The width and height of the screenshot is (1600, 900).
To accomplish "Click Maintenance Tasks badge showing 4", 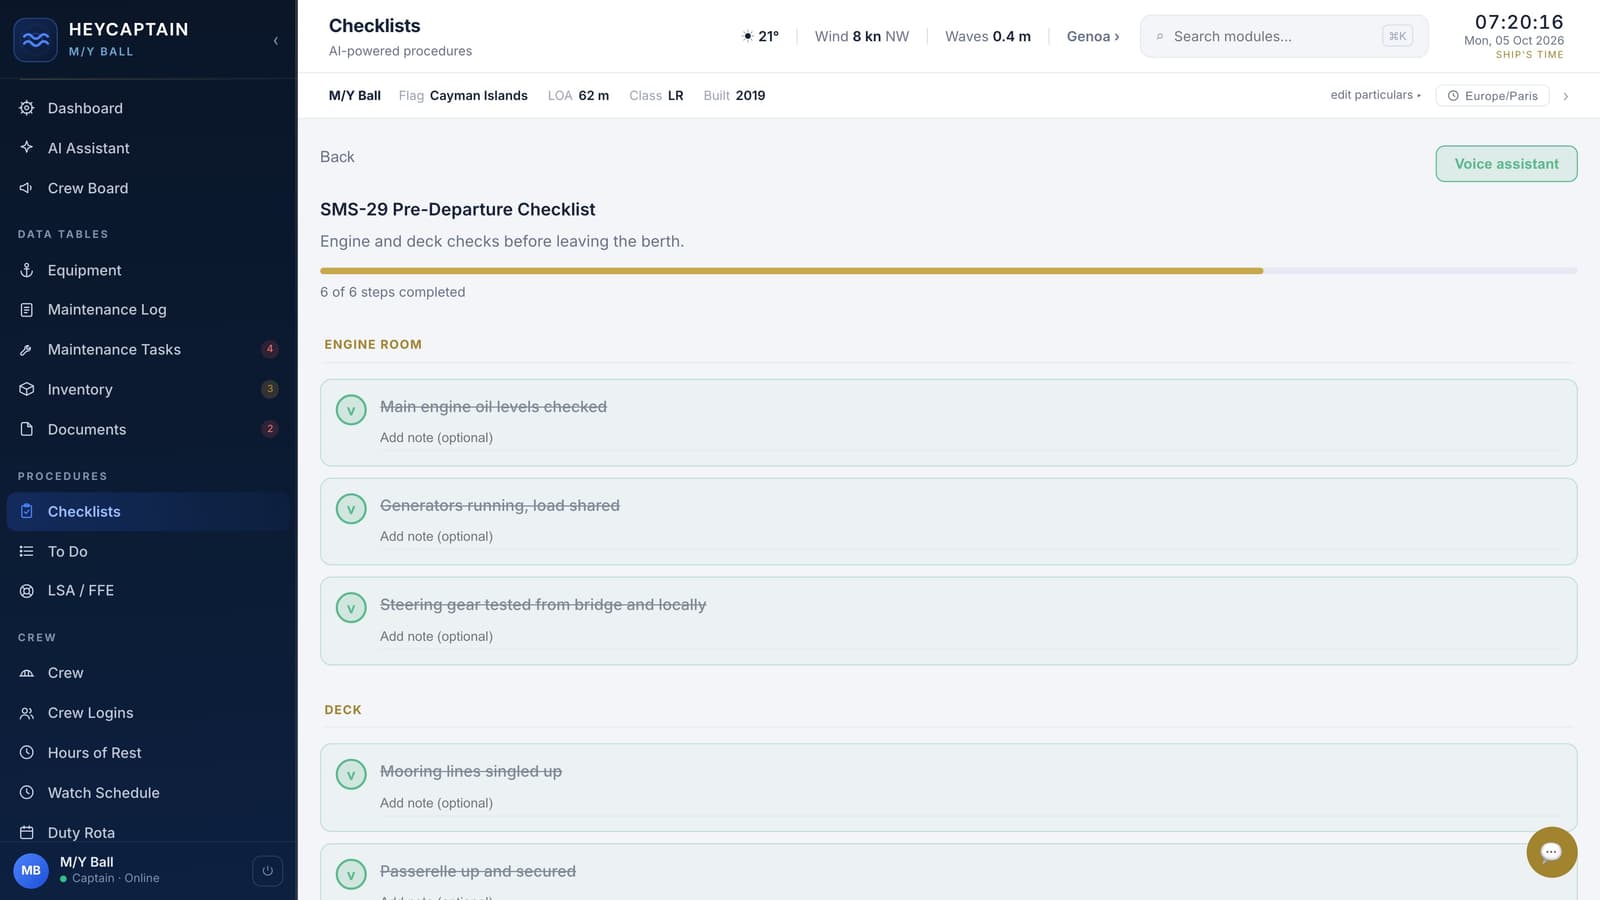I will tap(270, 349).
